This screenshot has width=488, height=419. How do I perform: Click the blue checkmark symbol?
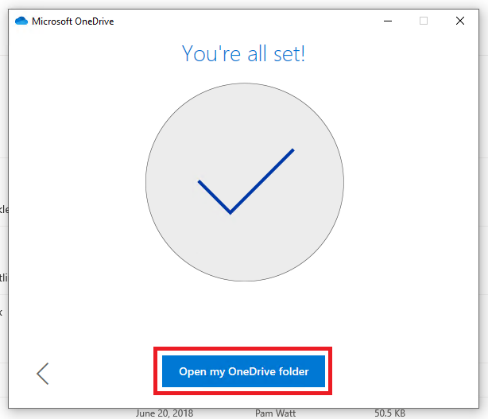[246, 181]
